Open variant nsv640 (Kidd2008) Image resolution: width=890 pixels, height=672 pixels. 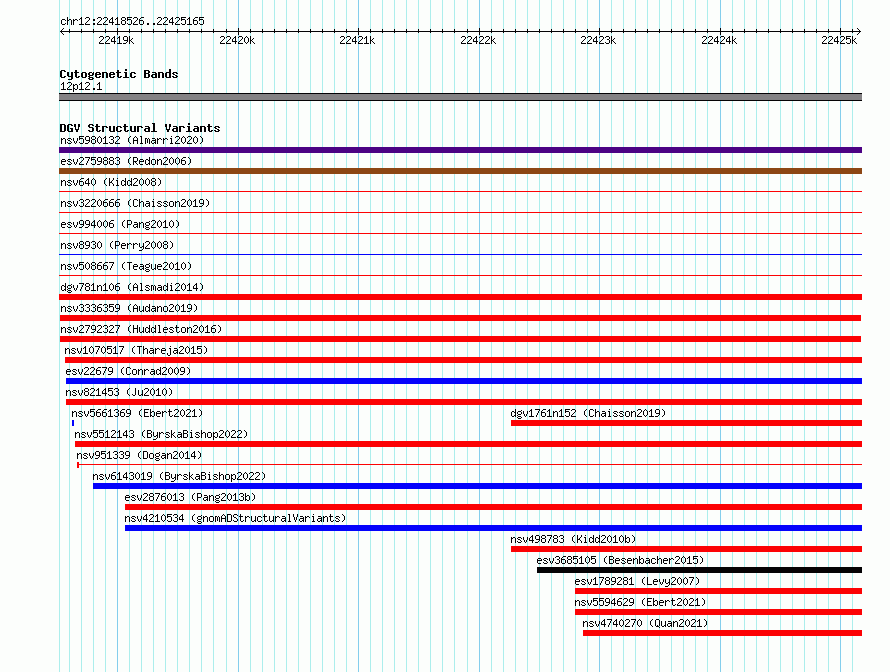tap(111, 182)
